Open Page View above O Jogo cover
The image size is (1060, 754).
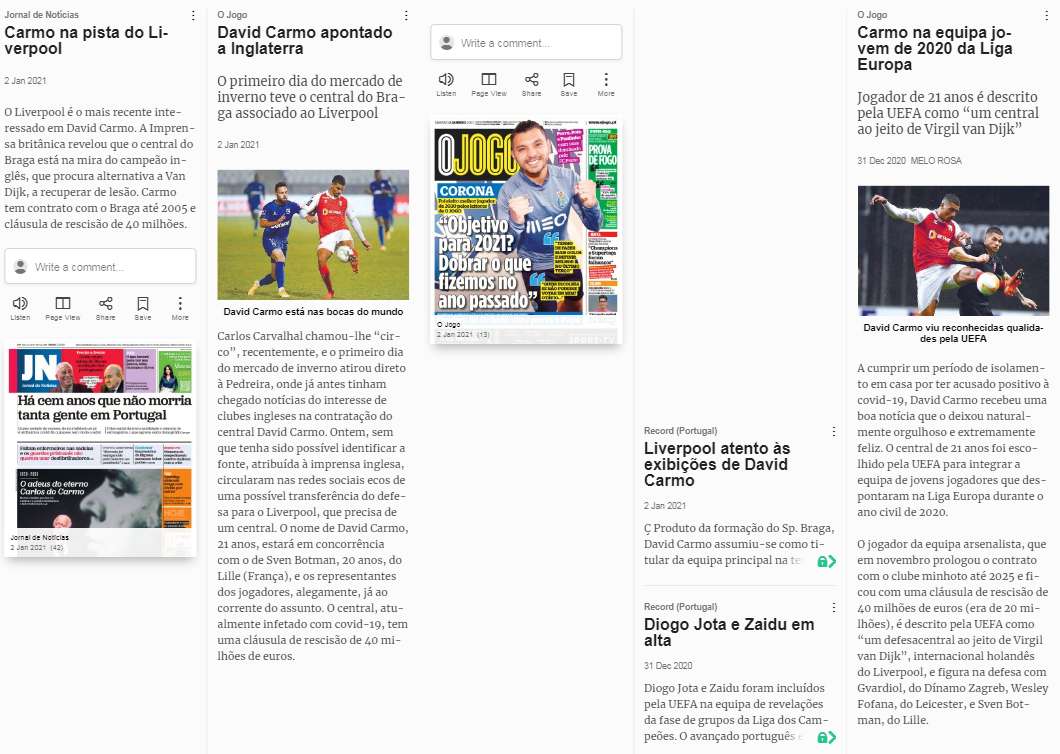click(x=488, y=80)
